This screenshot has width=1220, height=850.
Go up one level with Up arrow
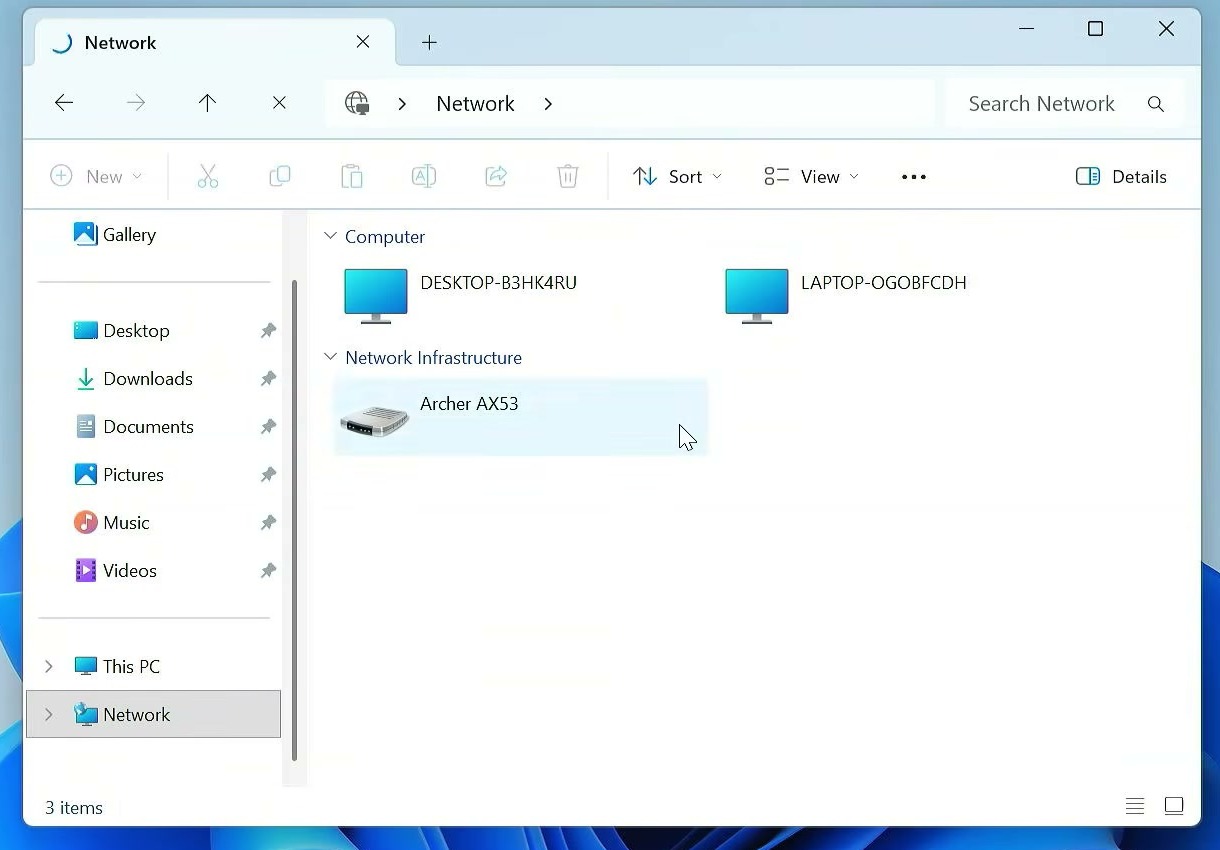[207, 103]
